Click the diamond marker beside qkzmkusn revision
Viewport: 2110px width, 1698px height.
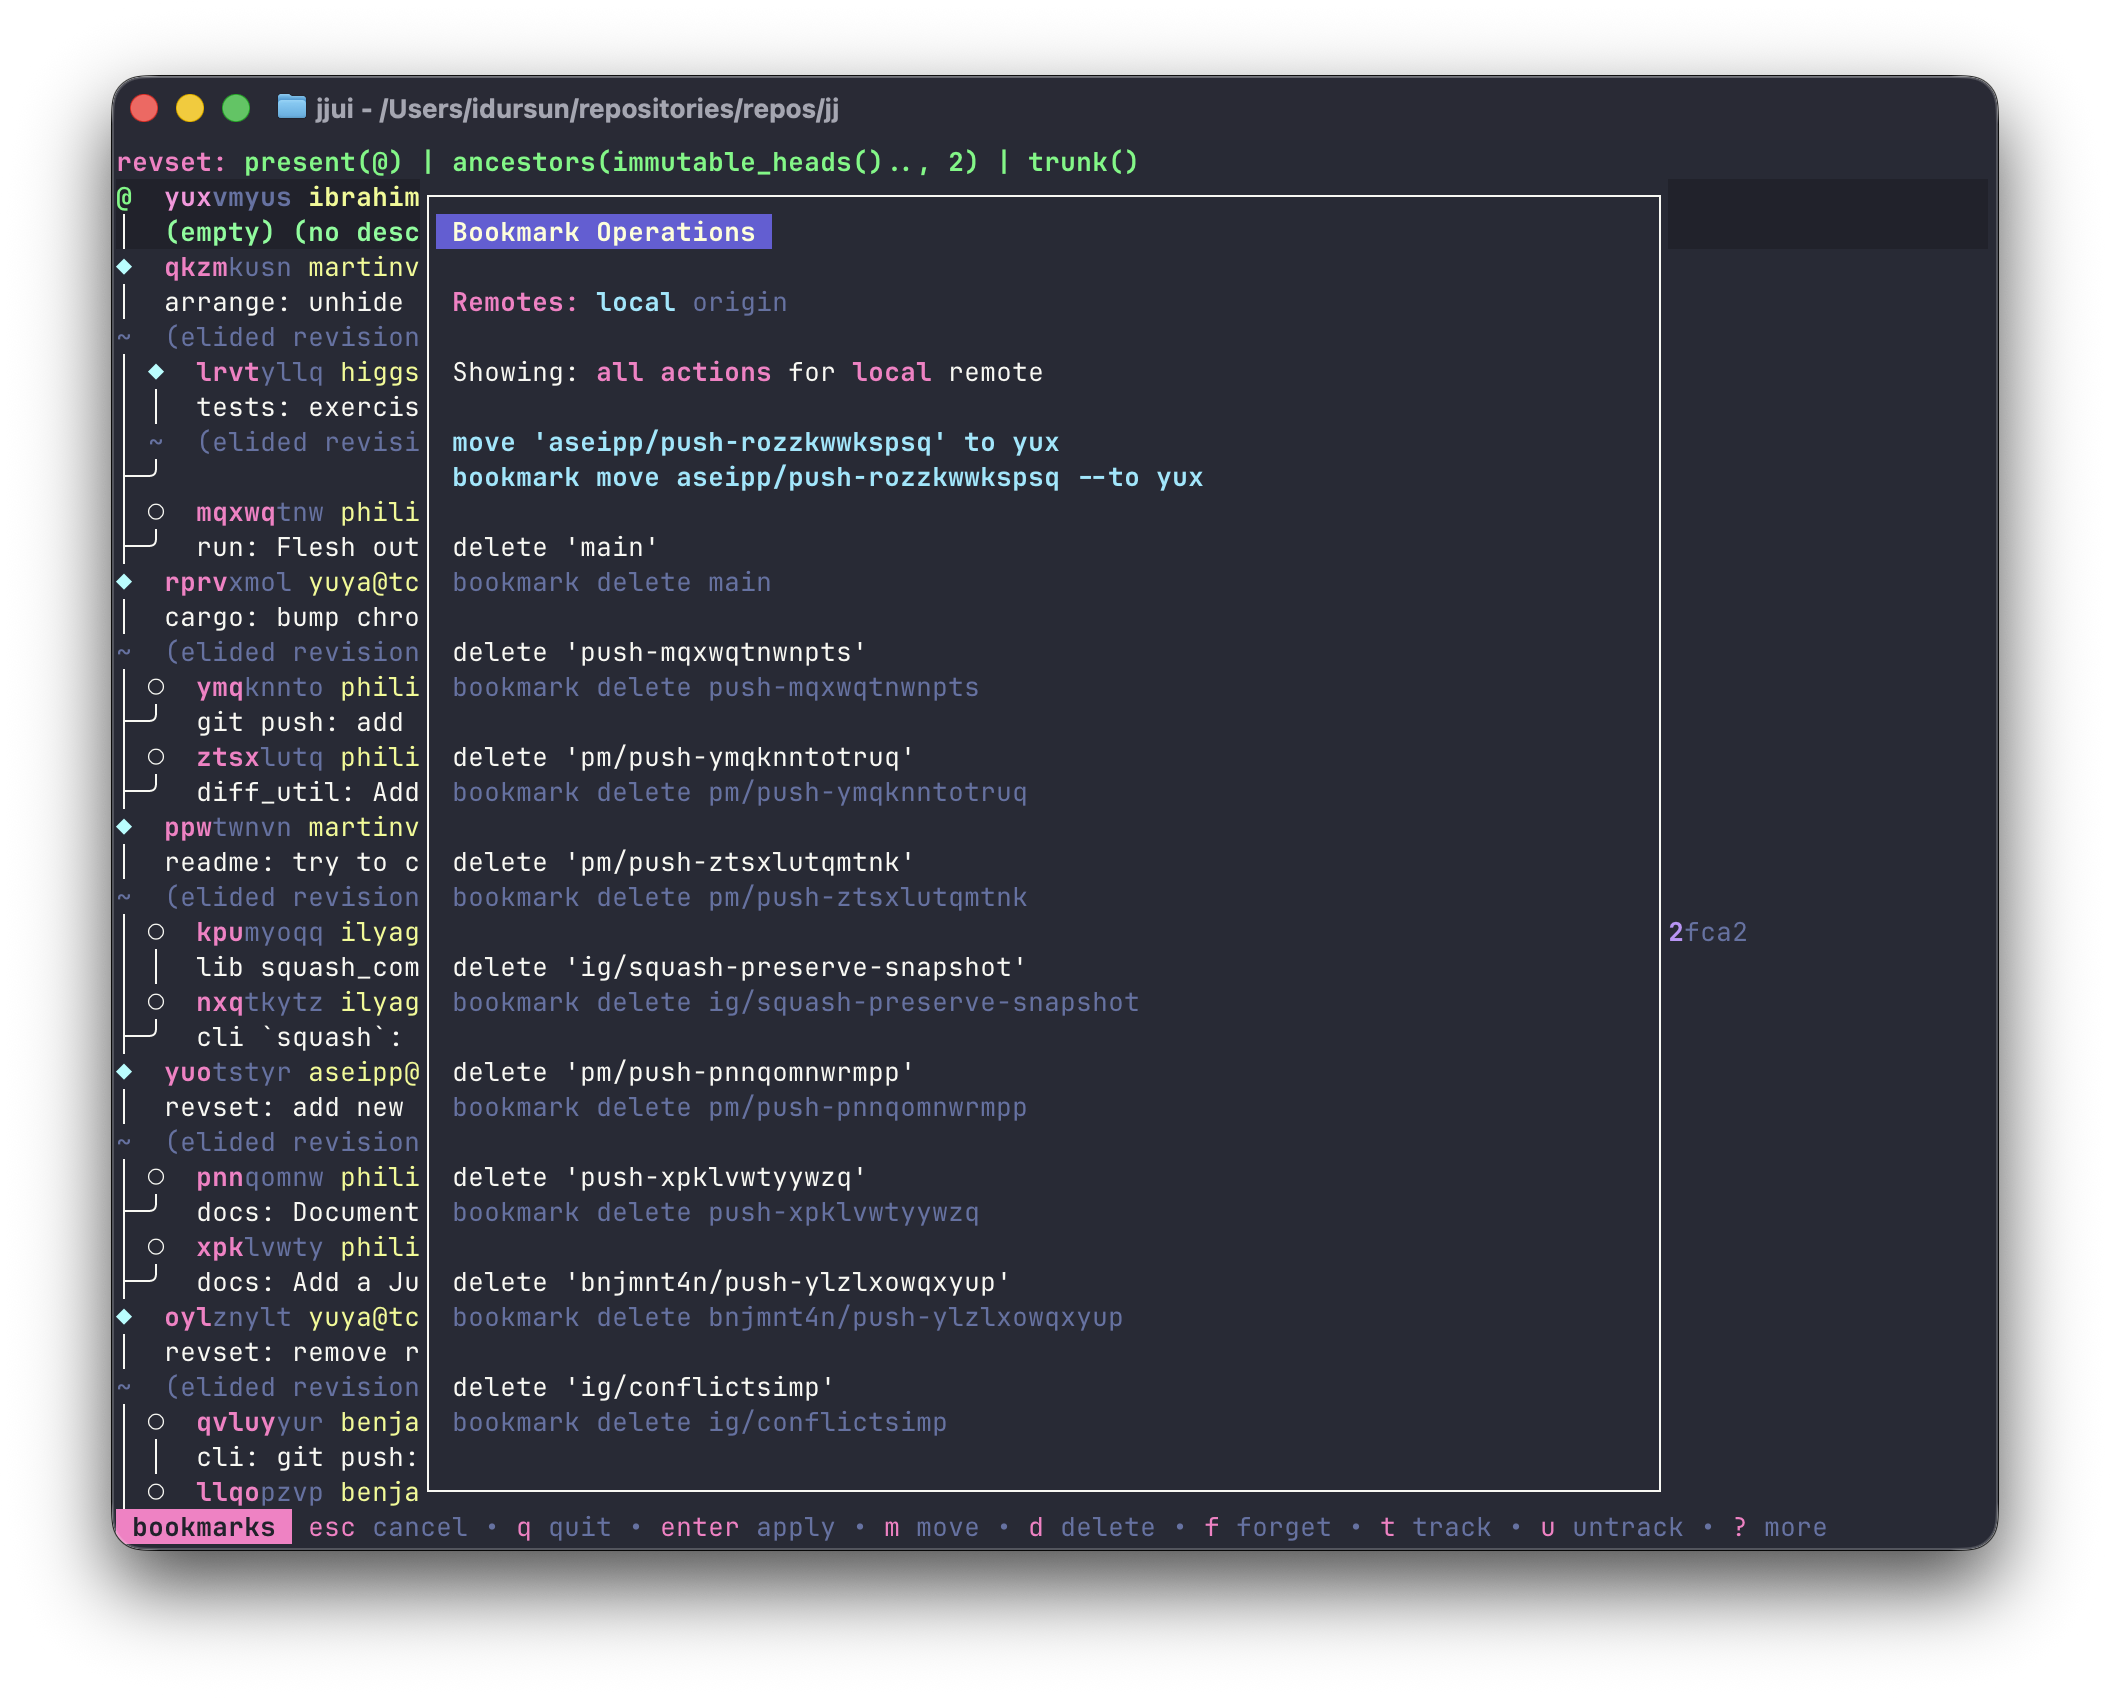pyautogui.click(x=125, y=267)
